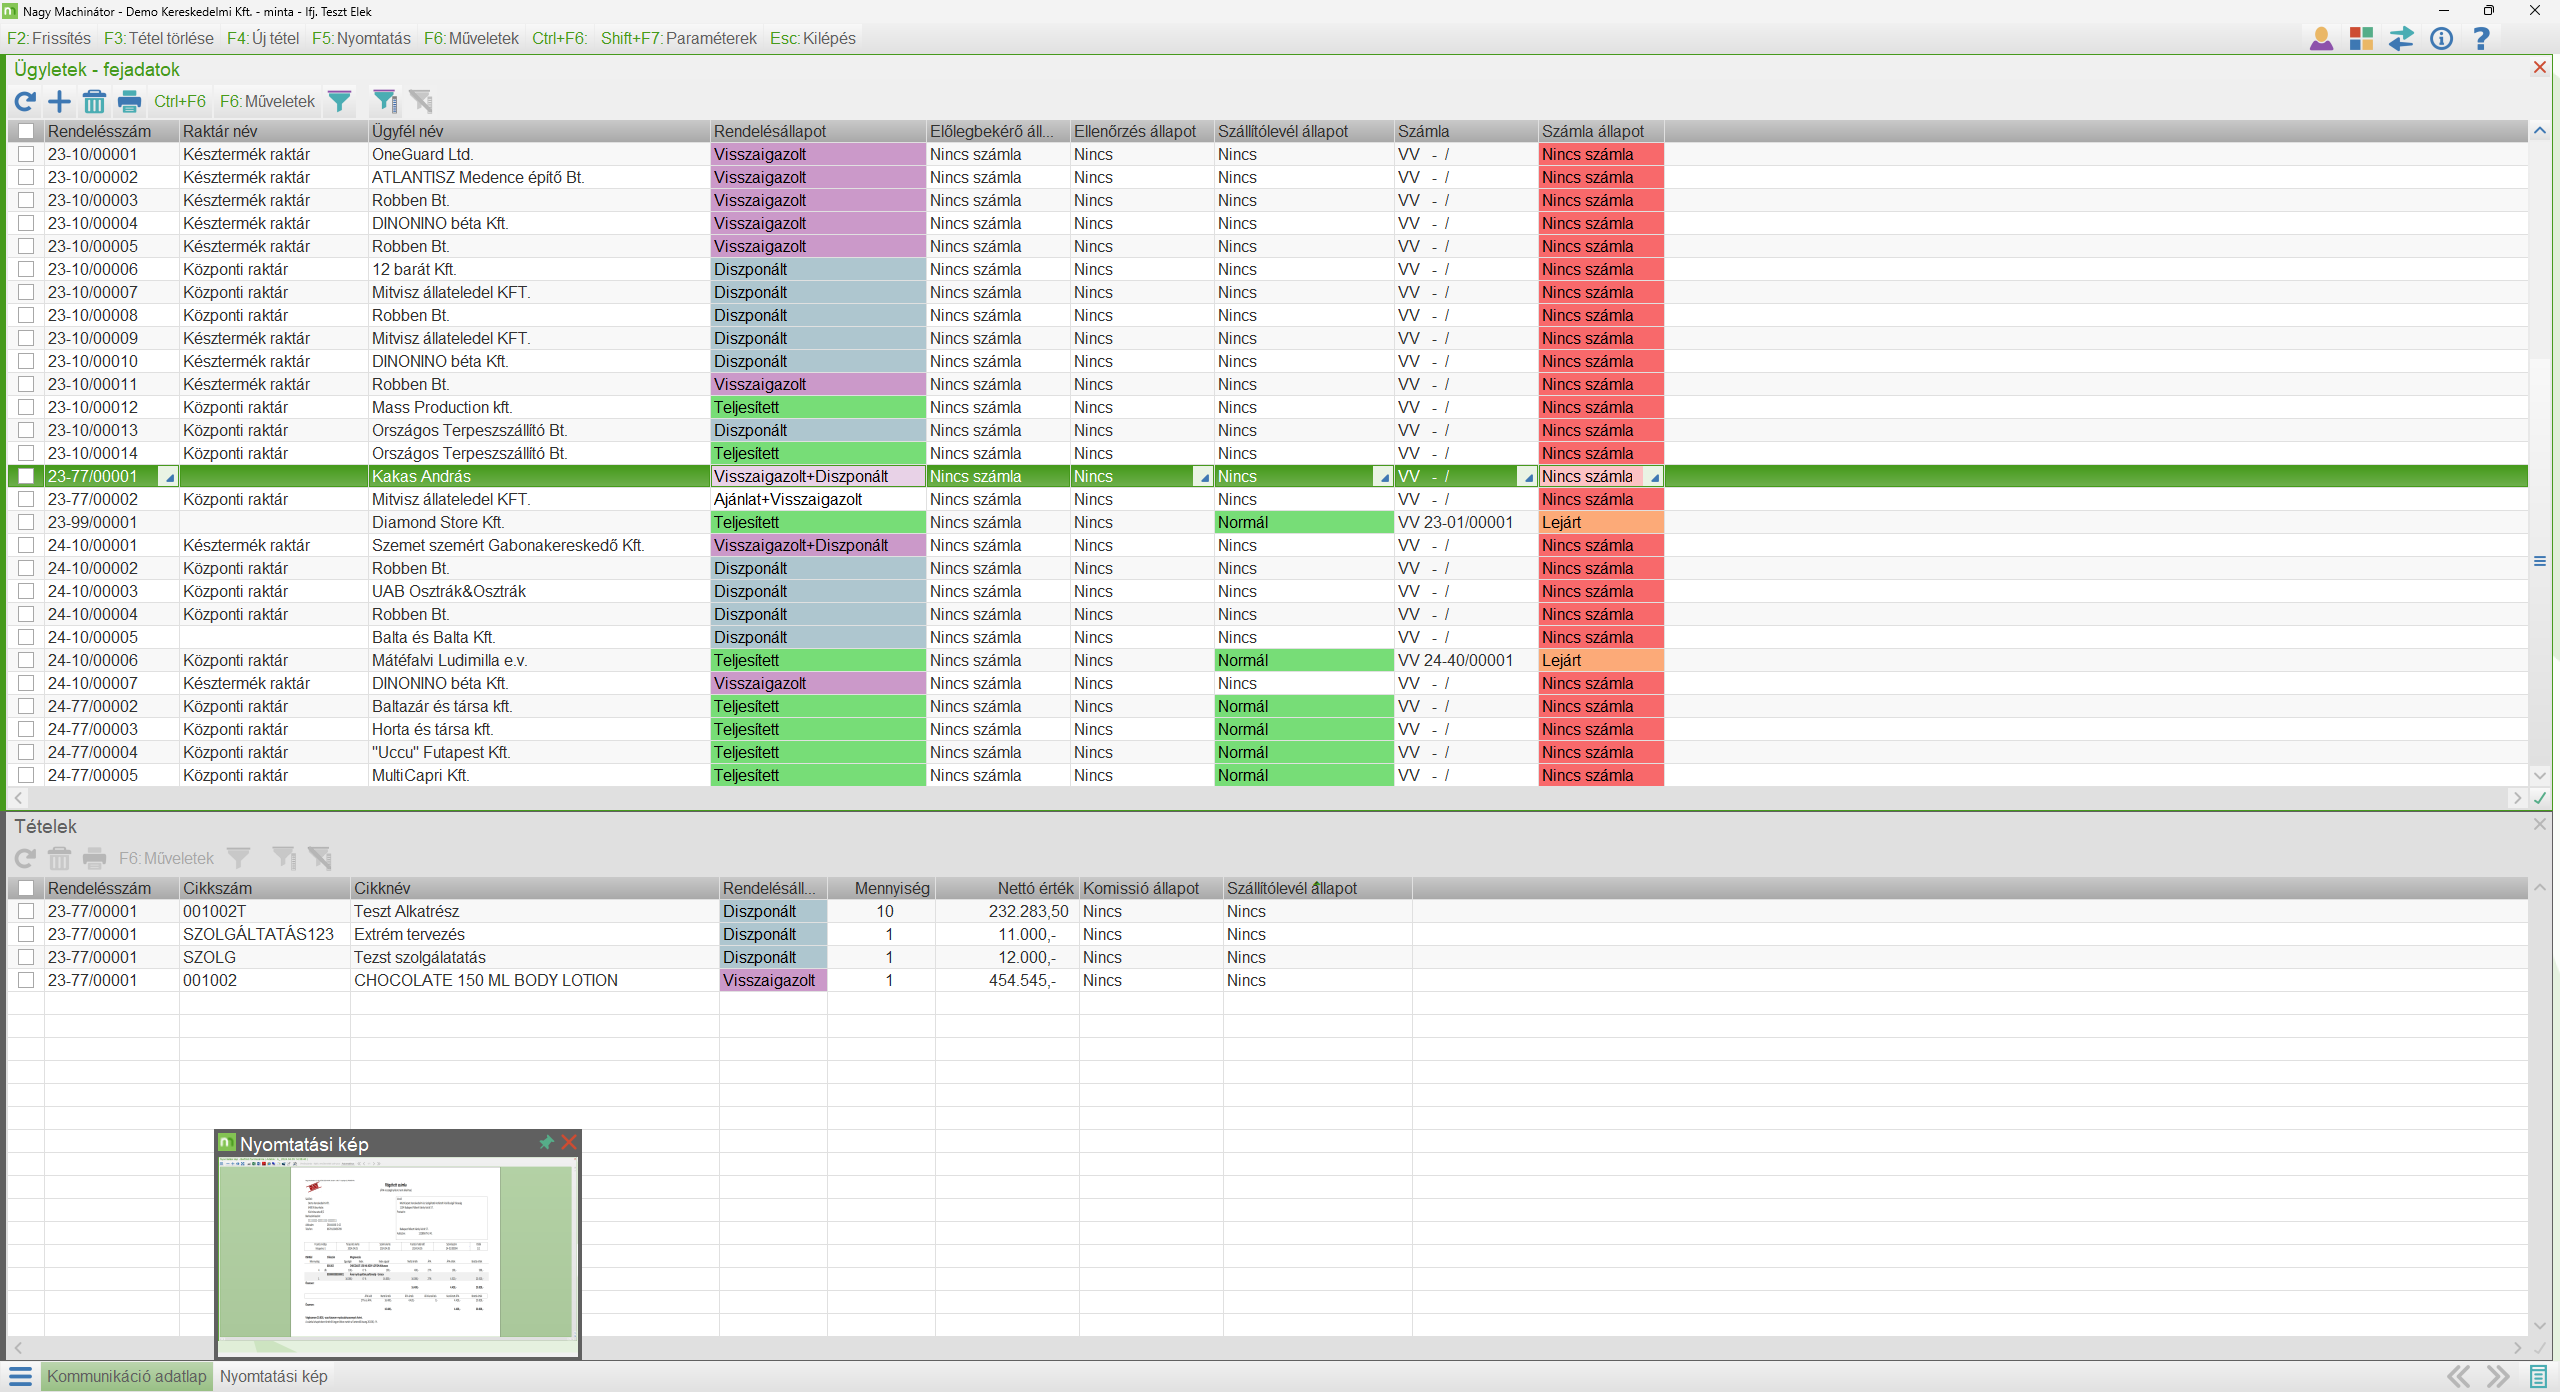Click the blue refresh icon in Ügyletek toolbar
The image size is (2560, 1392).
[25, 101]
